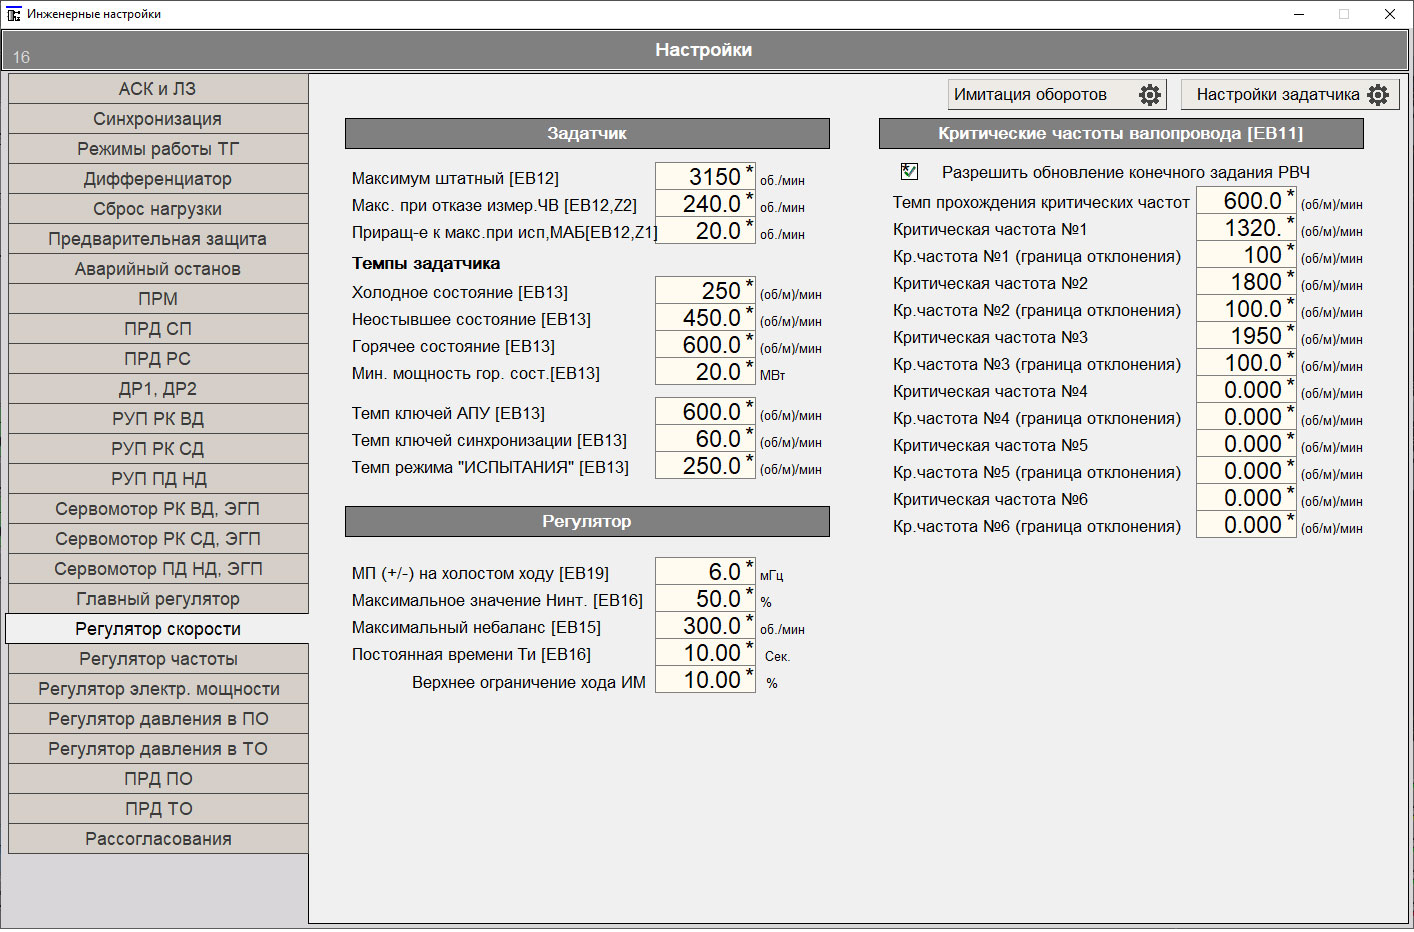Select the Дифференциатор tab
This screenshot has height=932, width=1414.
pos(158,179)
